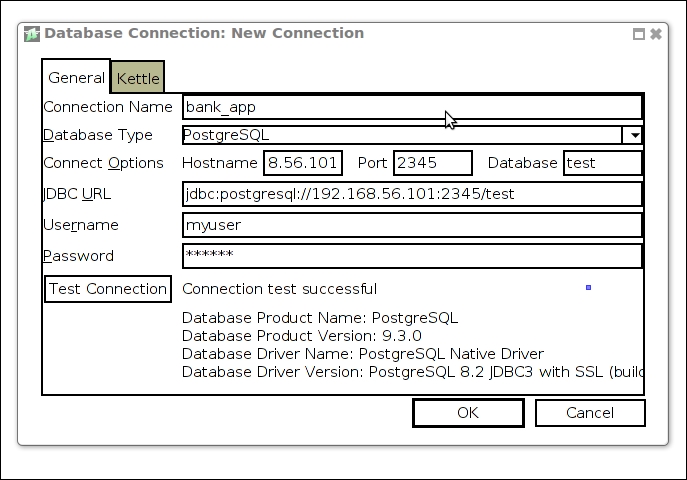Screen dimensions: 687x480
Task: Switch to the General tab
Action: (x=76, y=78)
